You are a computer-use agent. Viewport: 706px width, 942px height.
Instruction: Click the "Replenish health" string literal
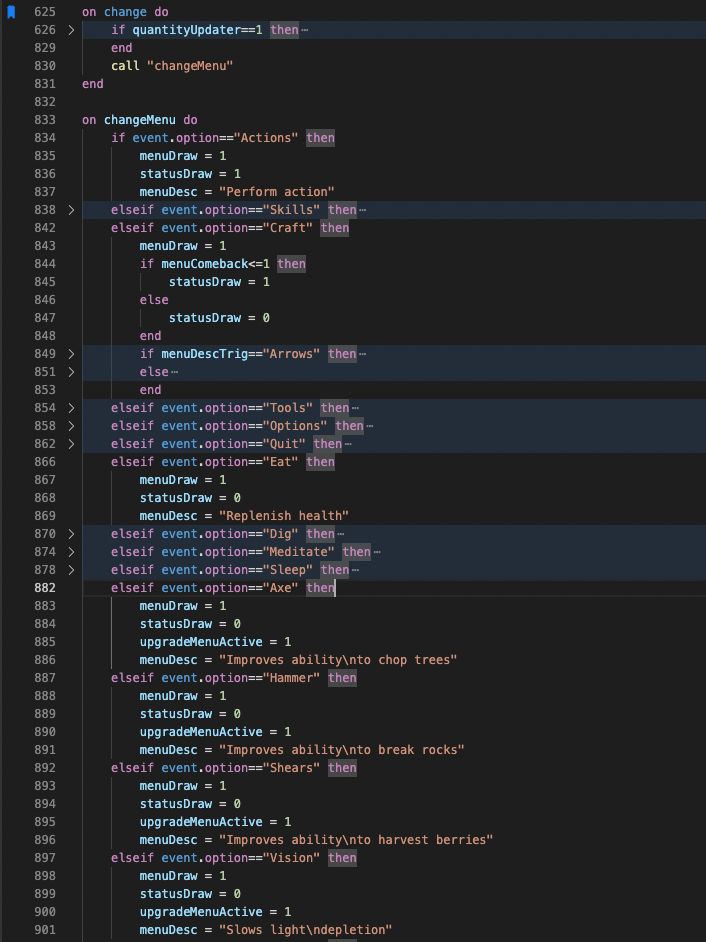tap(283, 516)
